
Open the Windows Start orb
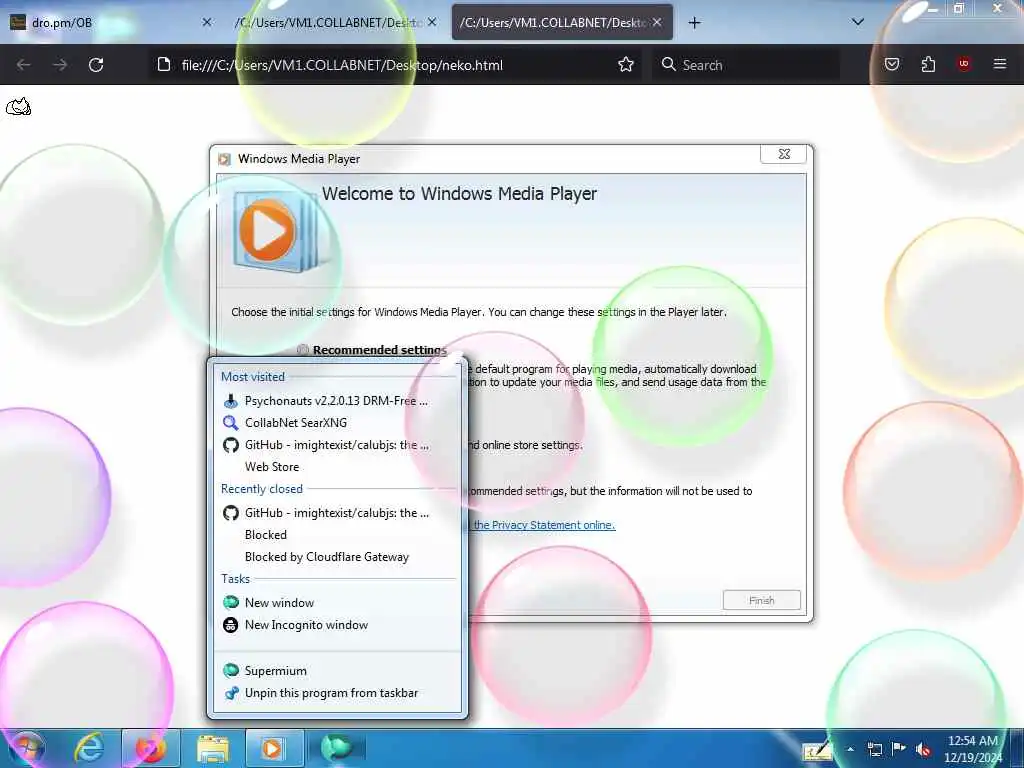[x=26, y=749]
